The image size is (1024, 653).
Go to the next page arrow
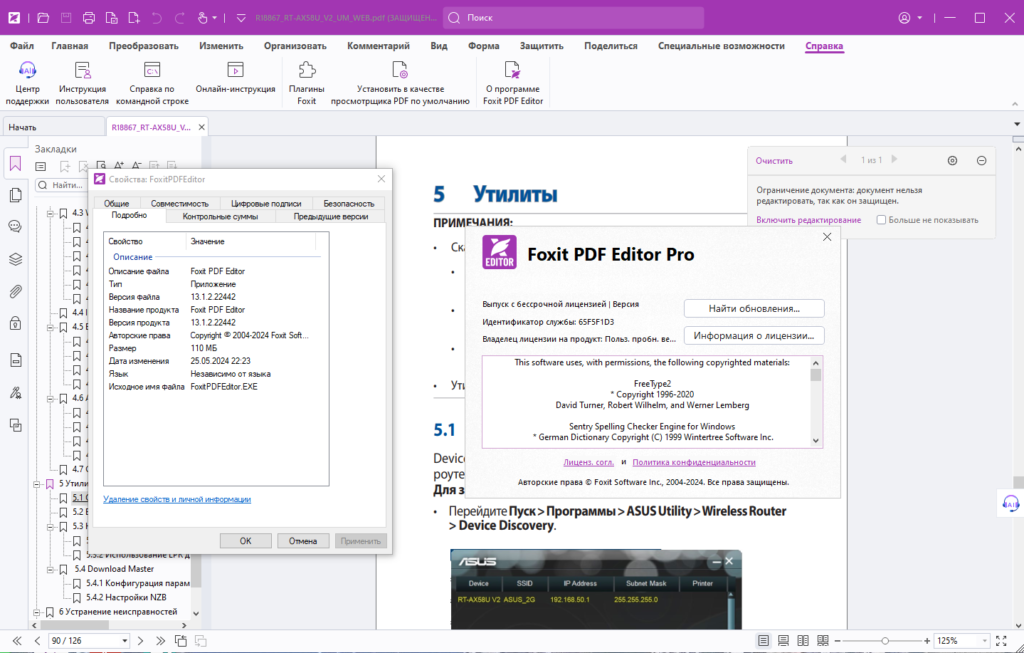coord(140,641)
